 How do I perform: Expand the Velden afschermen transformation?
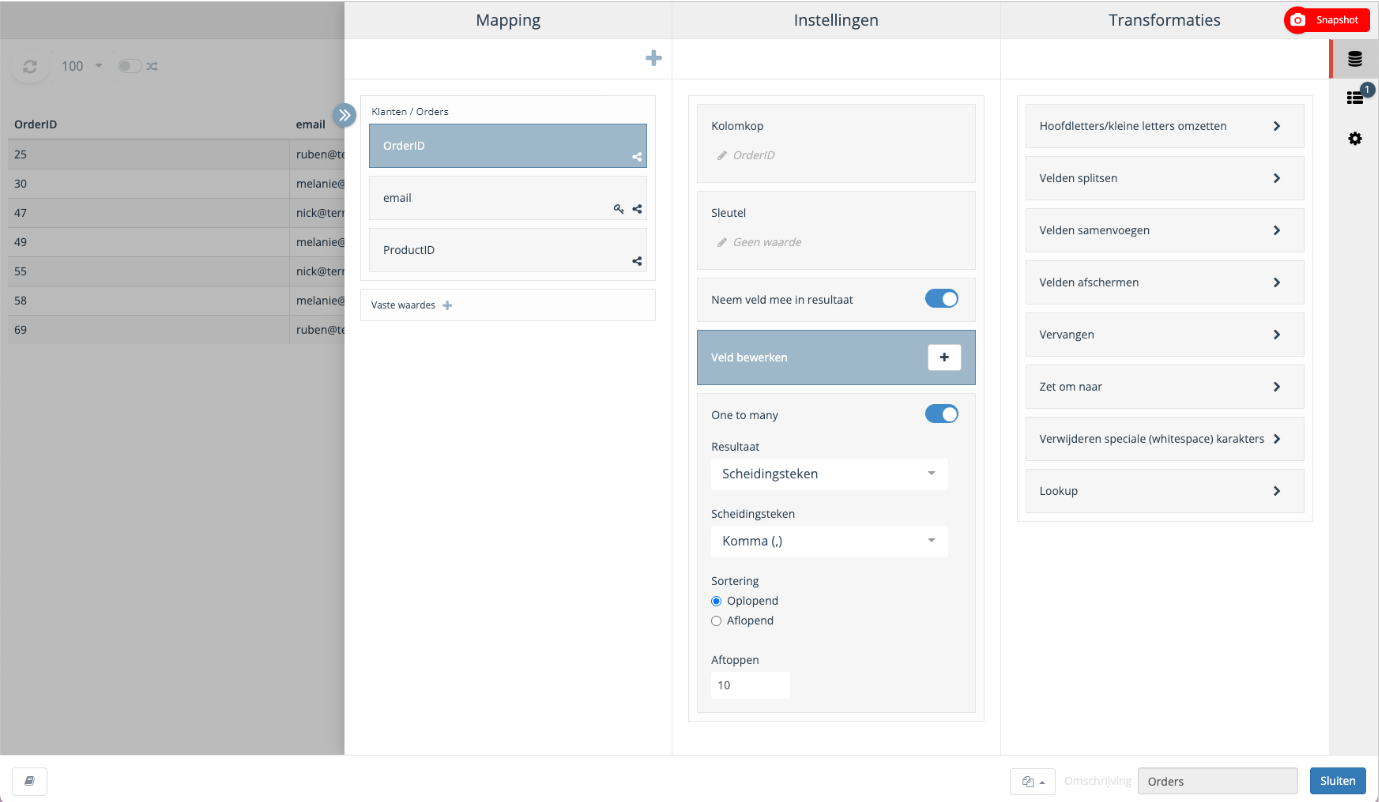(x=1165, y=282)
